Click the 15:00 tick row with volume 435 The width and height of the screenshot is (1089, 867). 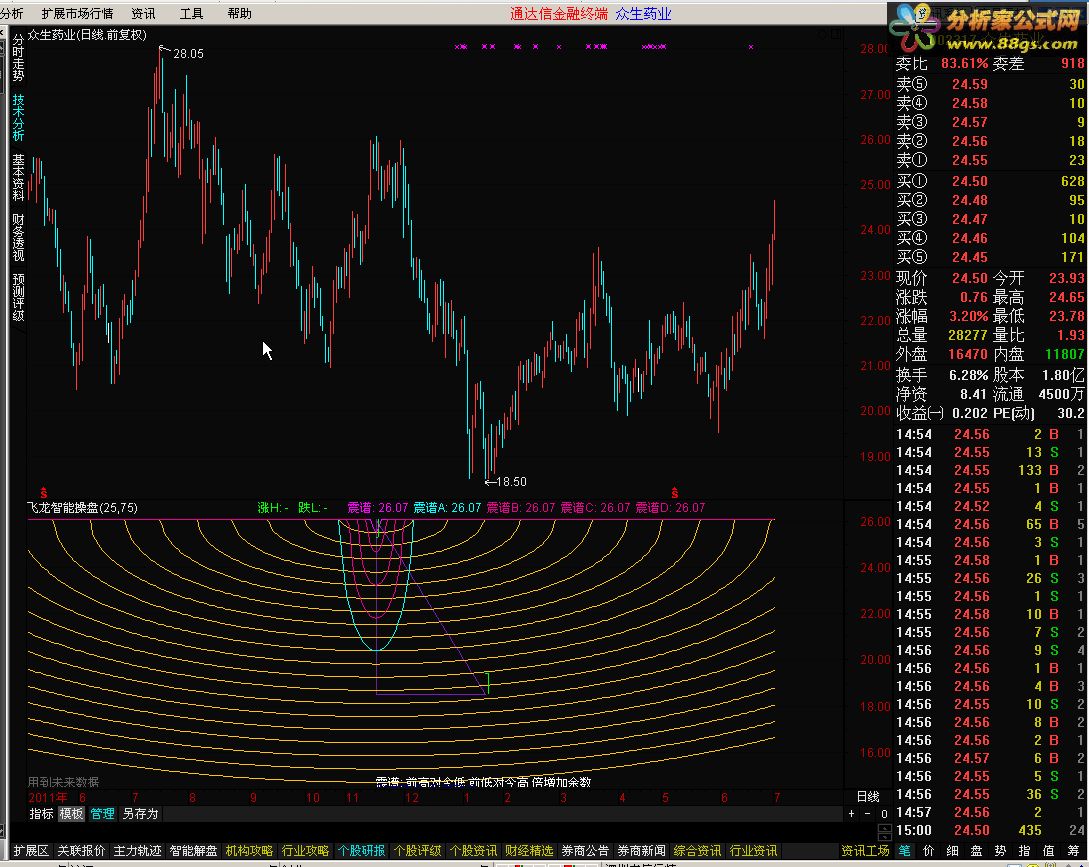[990, 830]
